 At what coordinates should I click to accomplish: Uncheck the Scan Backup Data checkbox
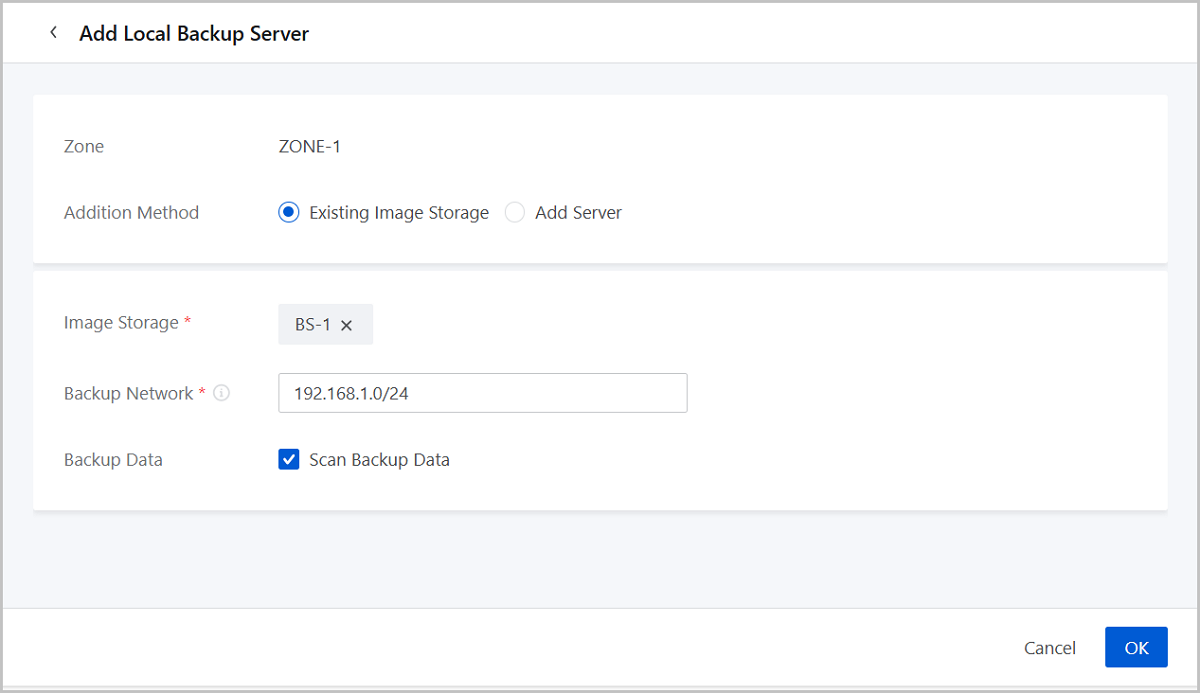(x=289, y=460)
